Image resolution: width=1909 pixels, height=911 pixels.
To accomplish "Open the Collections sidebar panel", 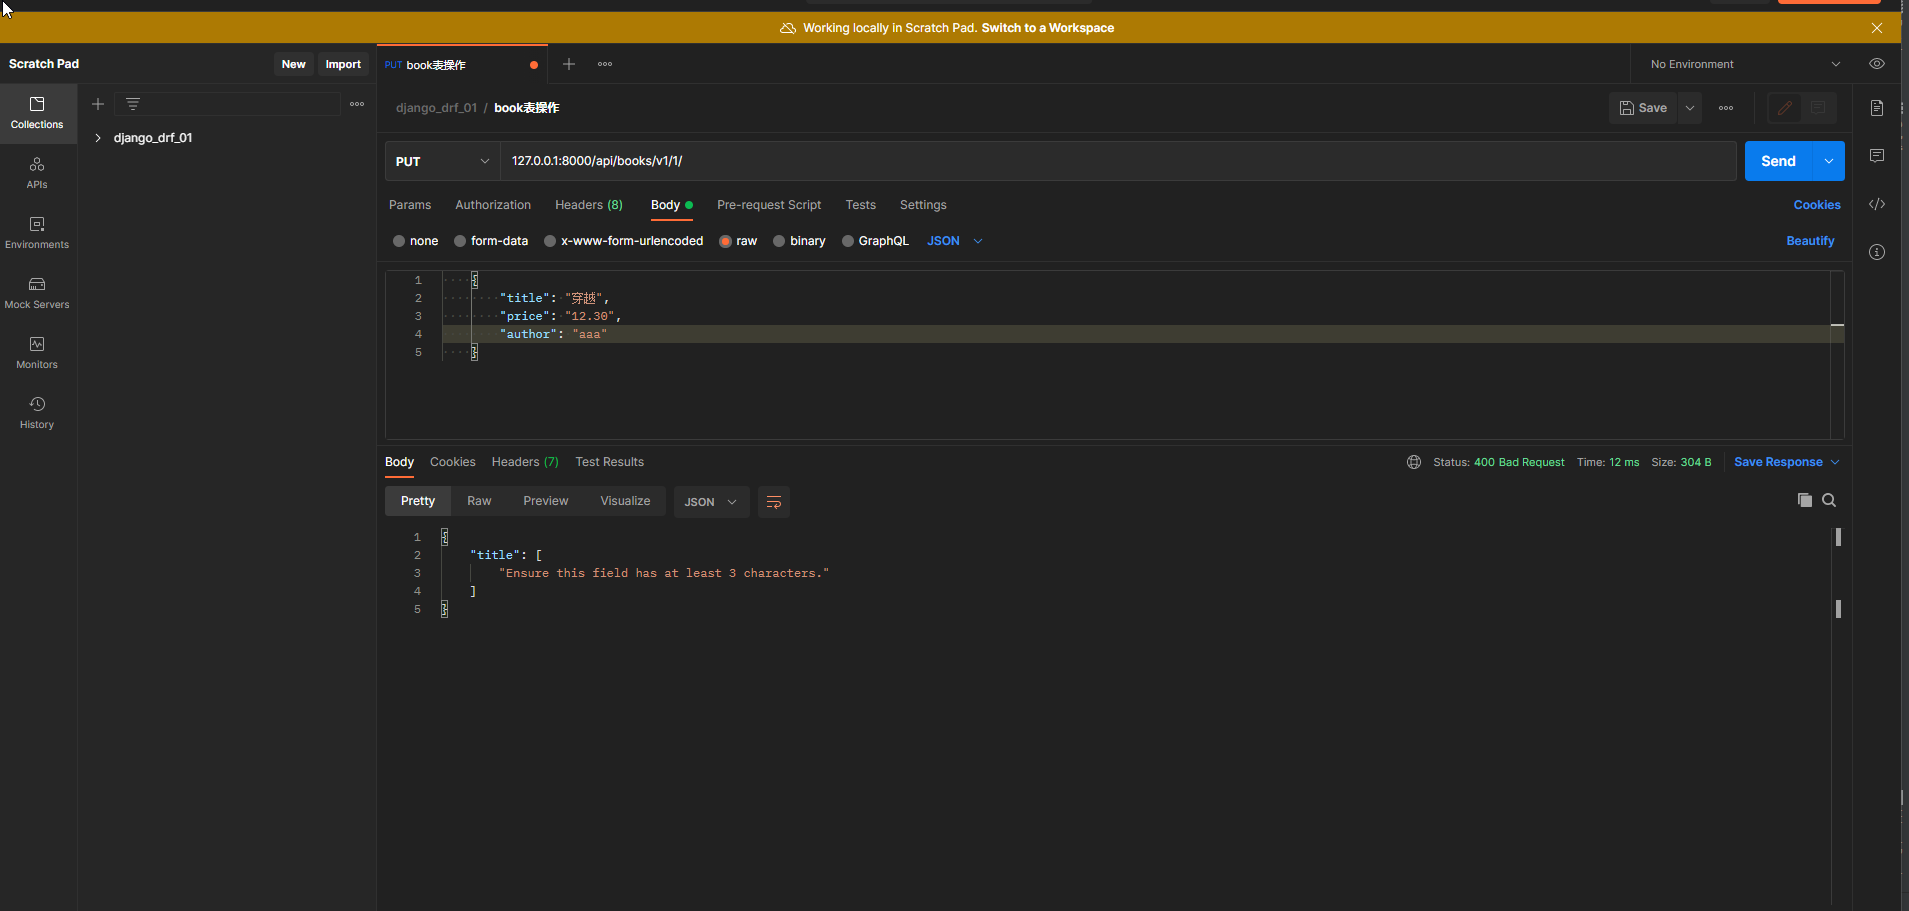I will coord(37,113).
